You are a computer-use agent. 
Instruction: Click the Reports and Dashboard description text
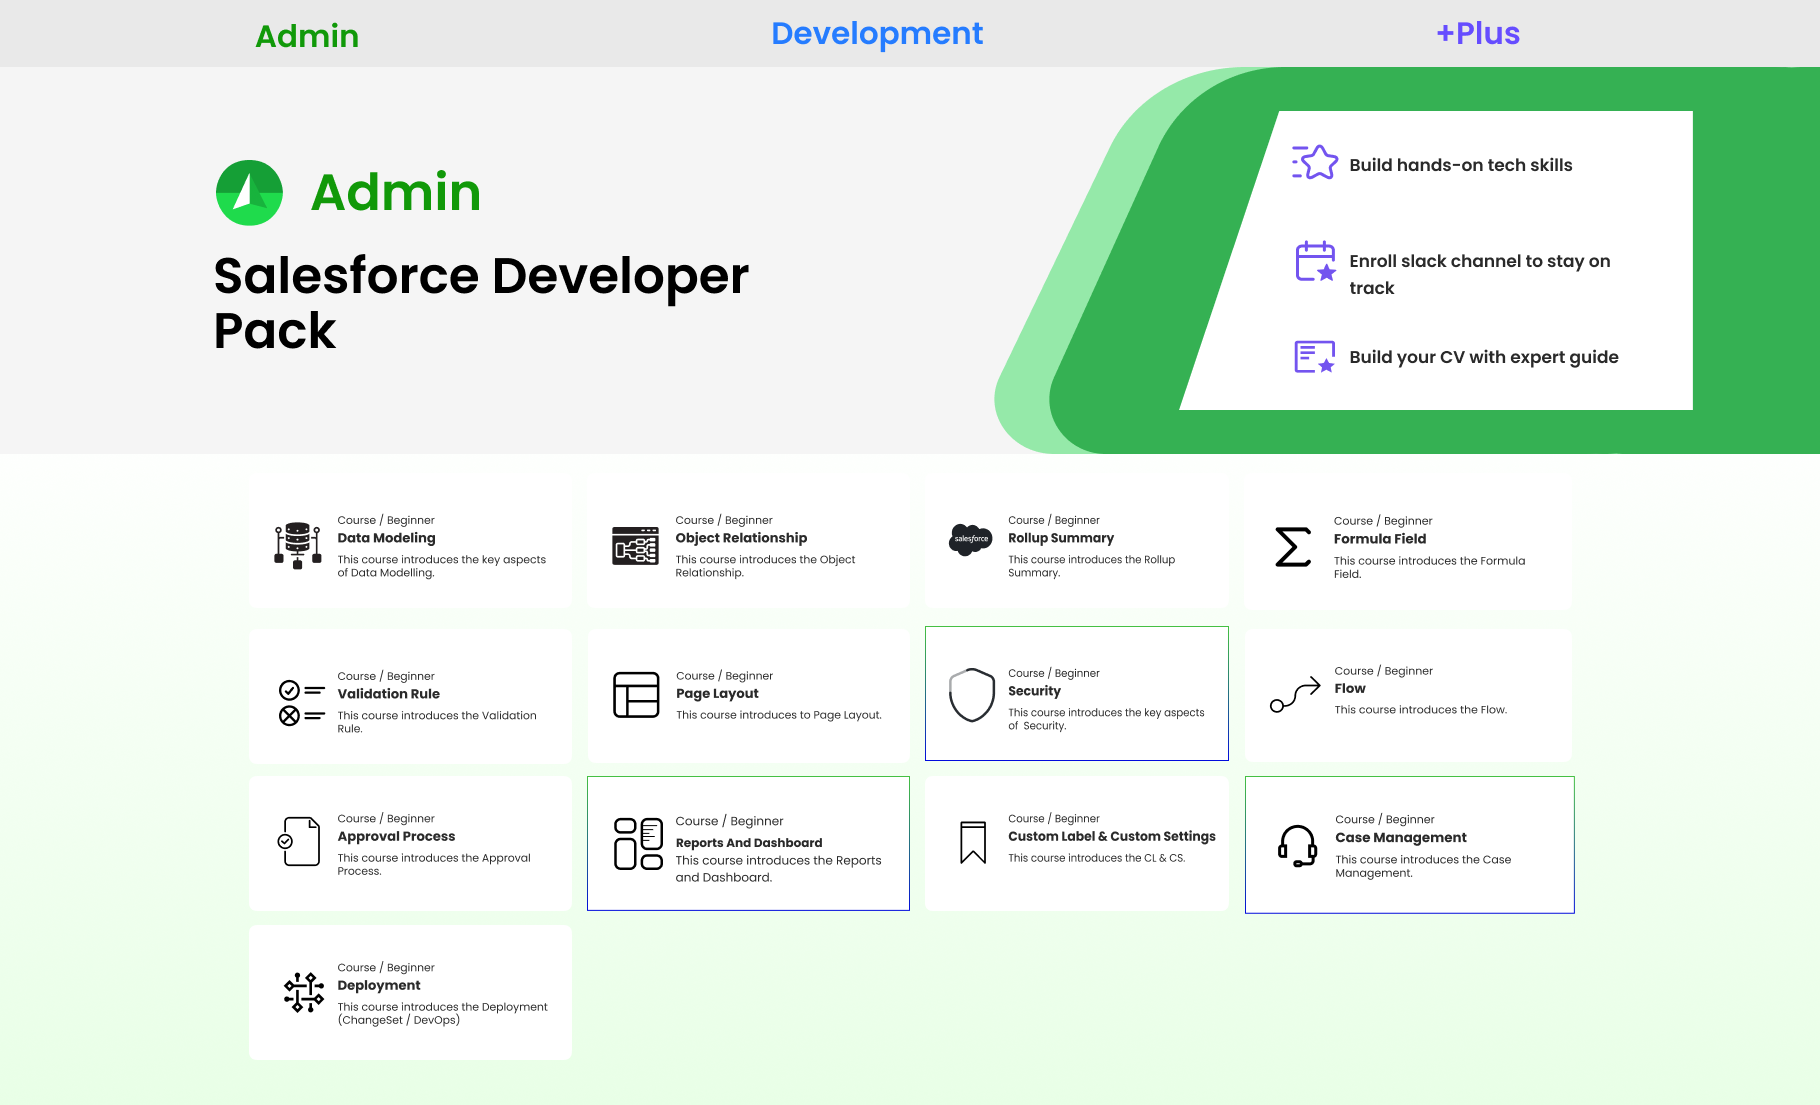click(x=778, y=869)
